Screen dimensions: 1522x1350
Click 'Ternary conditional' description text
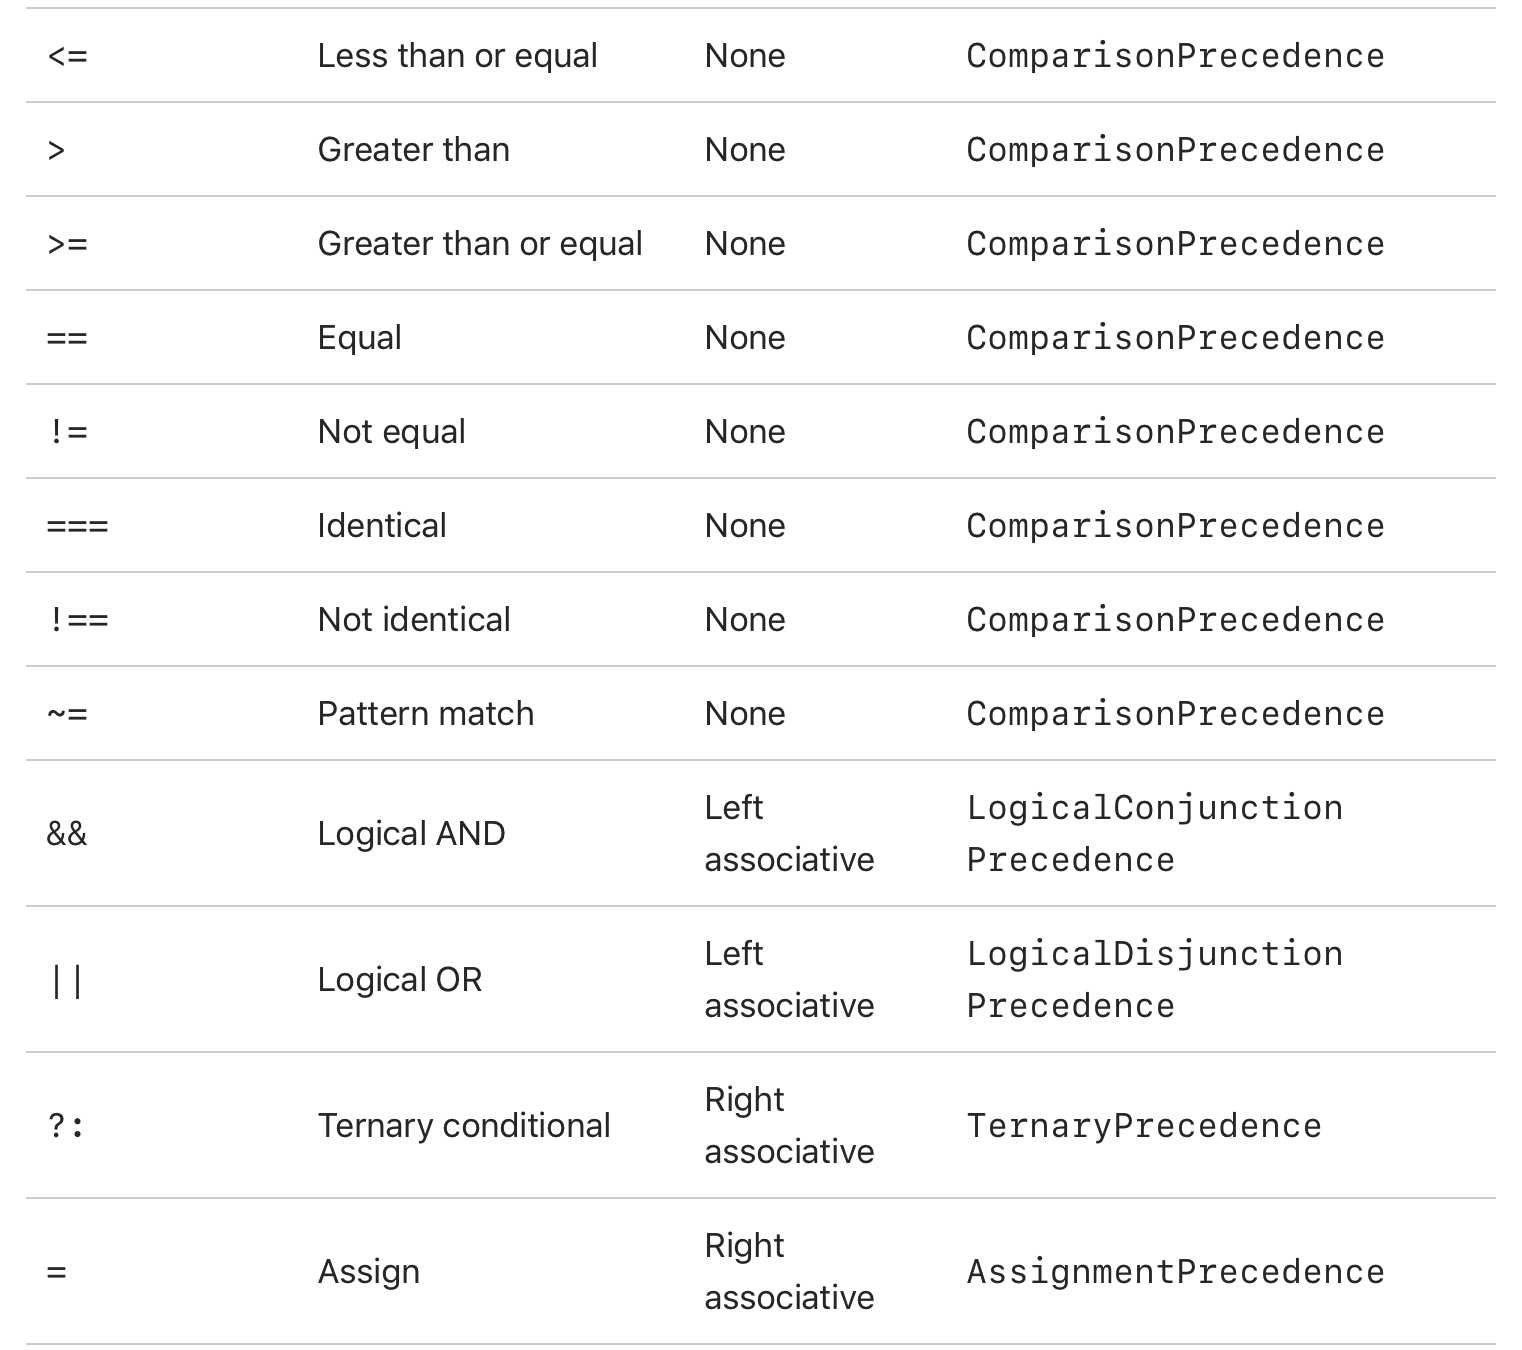[464, 1126]
